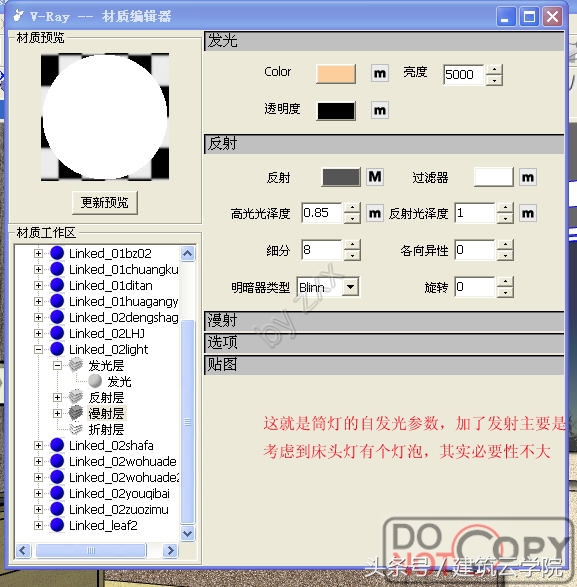
Task: Open the 明暗器类型 Blinn dropdown
Action: click(350, 287)
